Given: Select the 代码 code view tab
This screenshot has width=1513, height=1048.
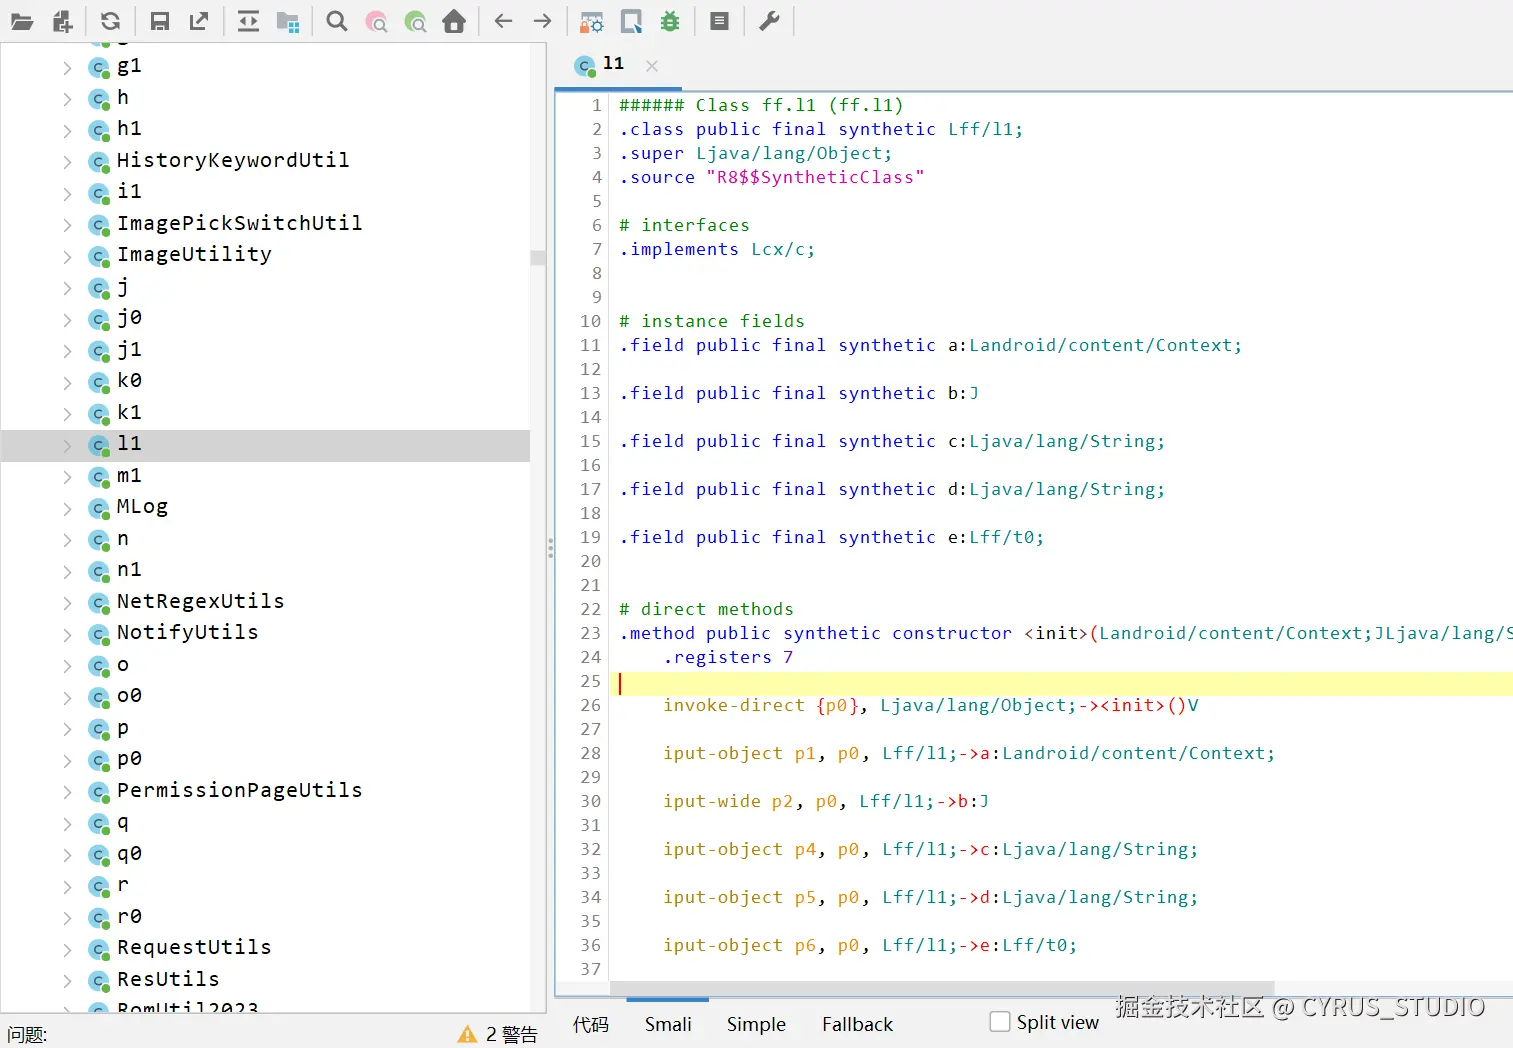Looking at the screenshot, I should pyautogui.click(x=590, y=1024).
